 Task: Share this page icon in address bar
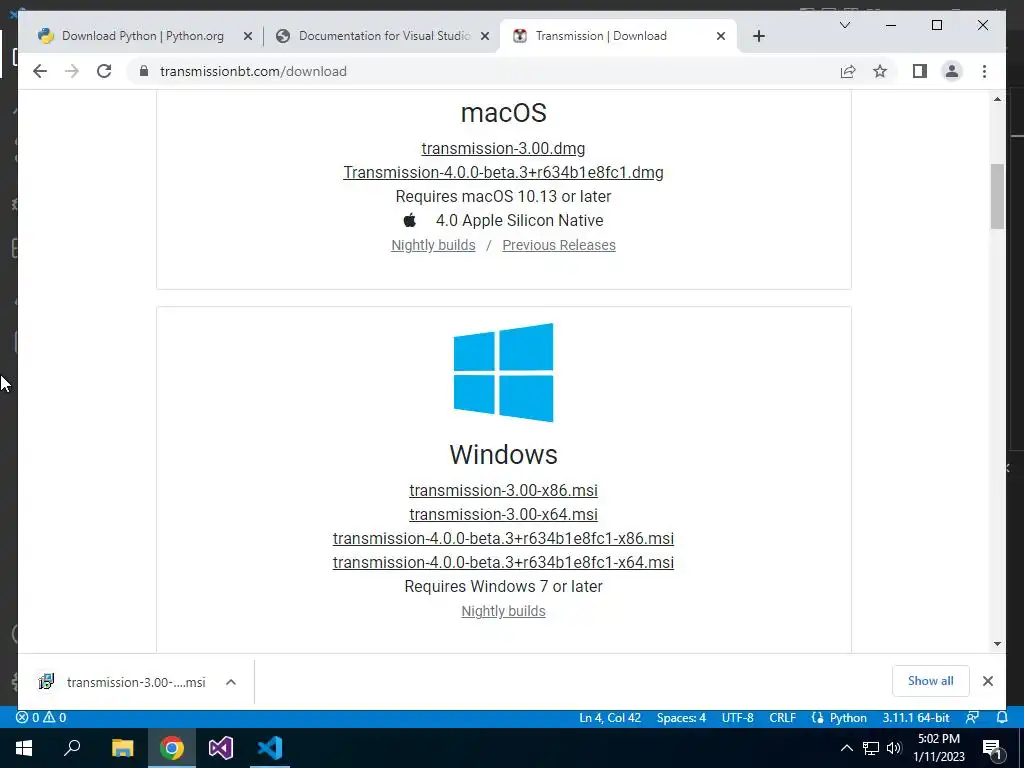point(848,71)
